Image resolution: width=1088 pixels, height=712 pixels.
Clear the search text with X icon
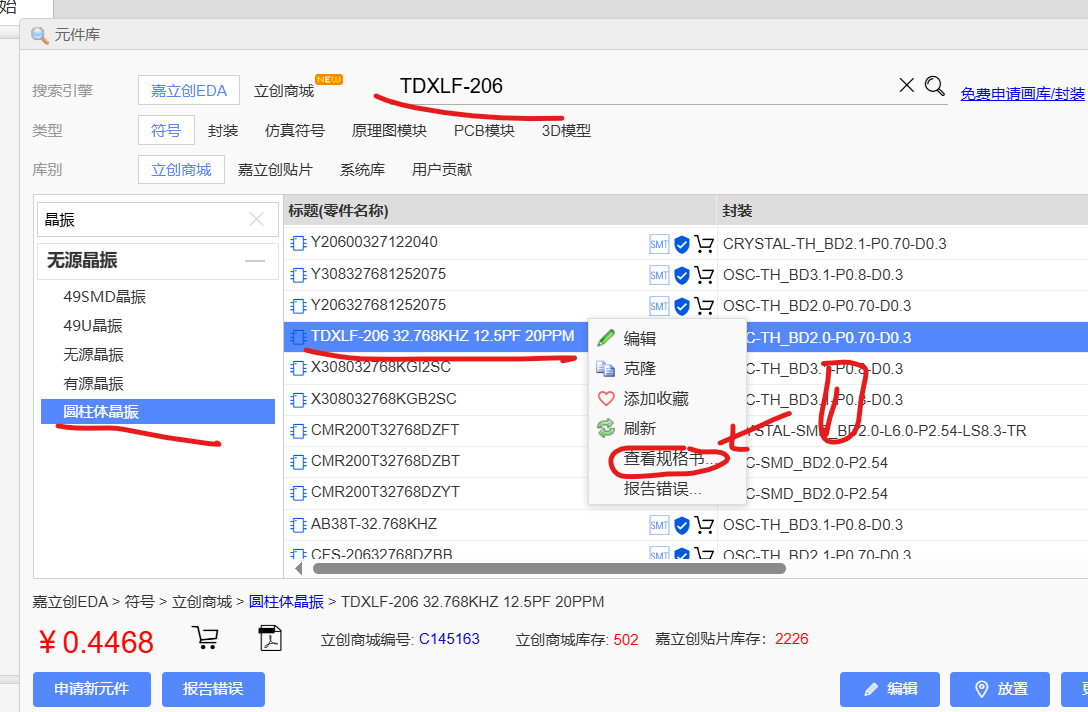pyautogui.click(x=906, y=85)
